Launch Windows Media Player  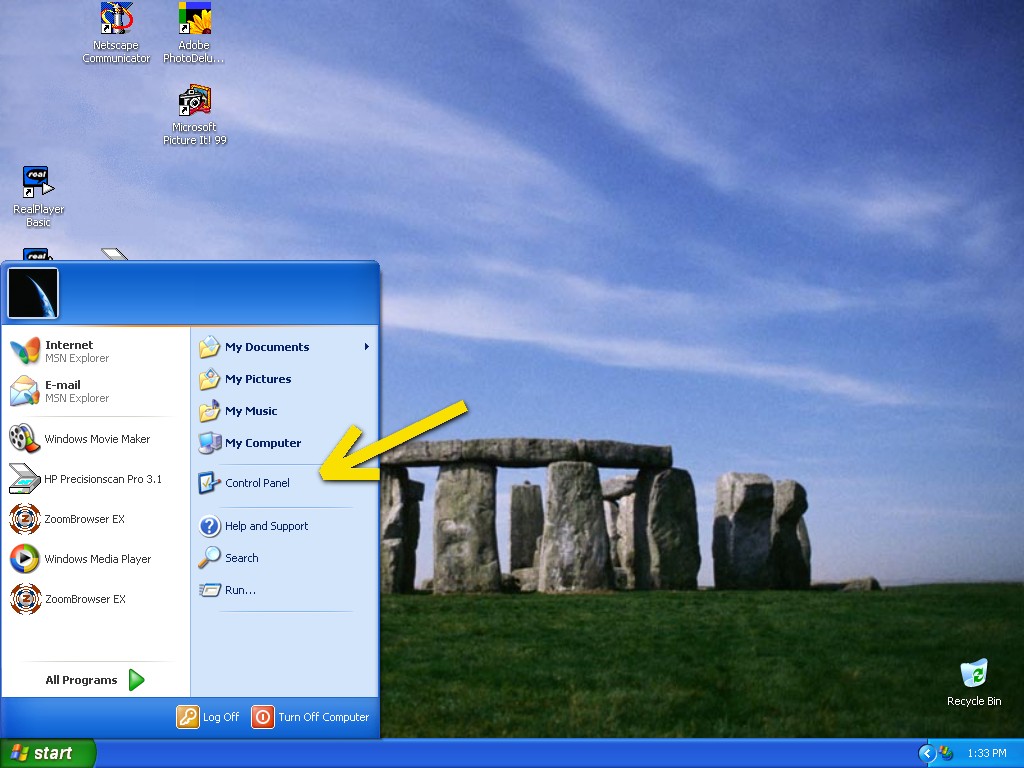[x=97, y=559]
